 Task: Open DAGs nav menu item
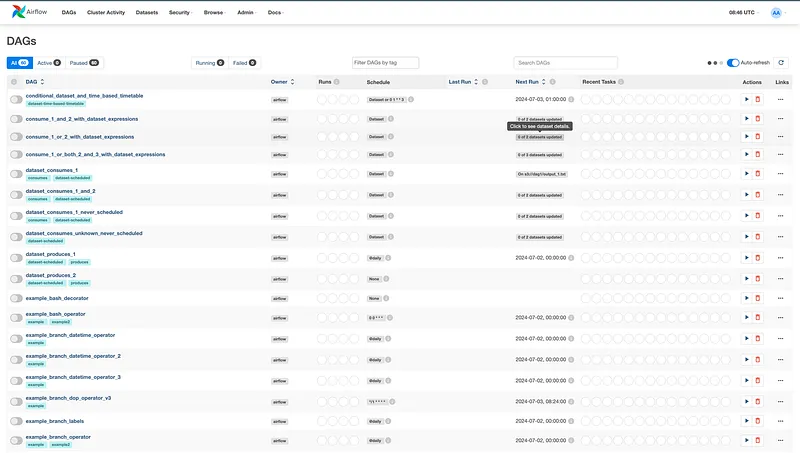(x=69, y=12)
